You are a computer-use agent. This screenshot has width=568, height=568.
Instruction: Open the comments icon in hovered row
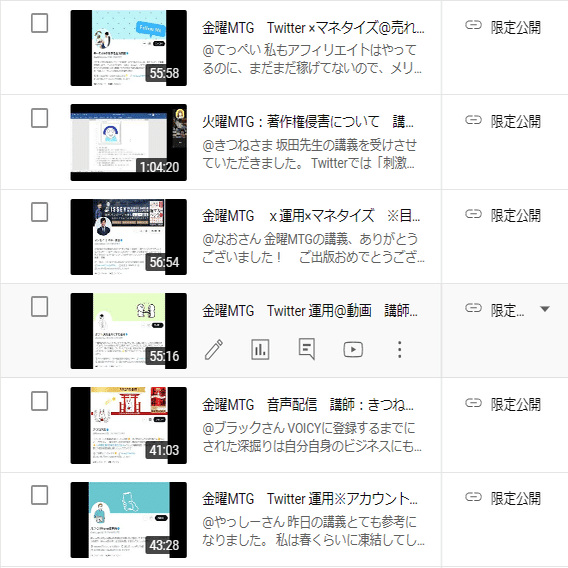[307, 350]
